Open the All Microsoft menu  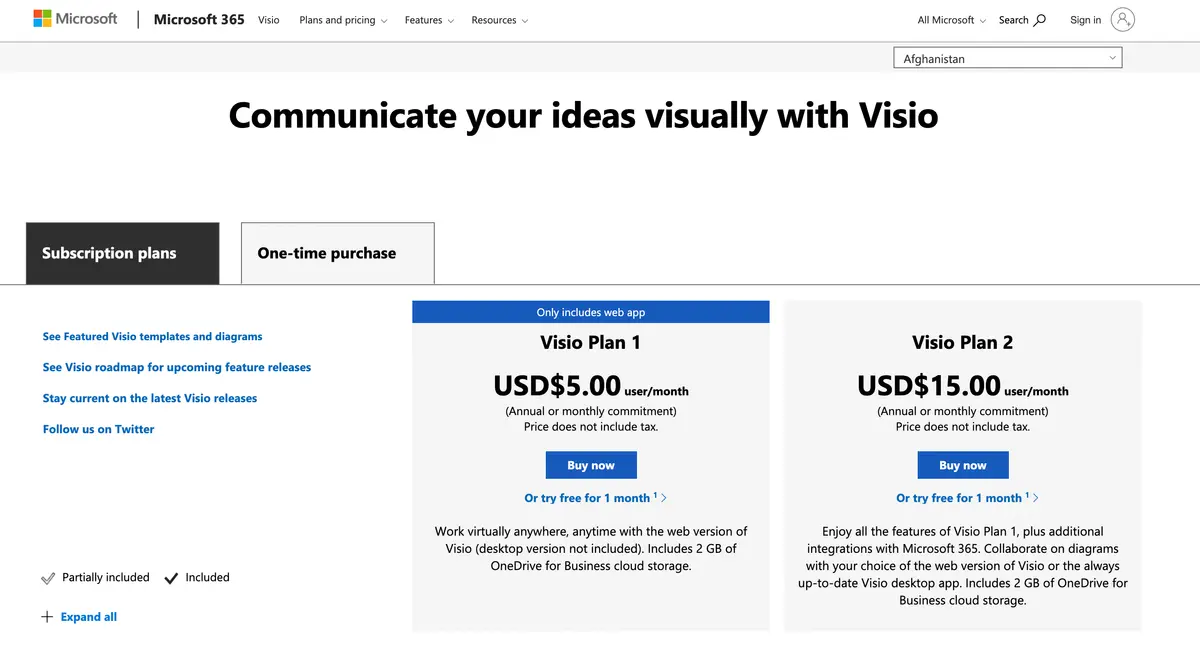952,20
